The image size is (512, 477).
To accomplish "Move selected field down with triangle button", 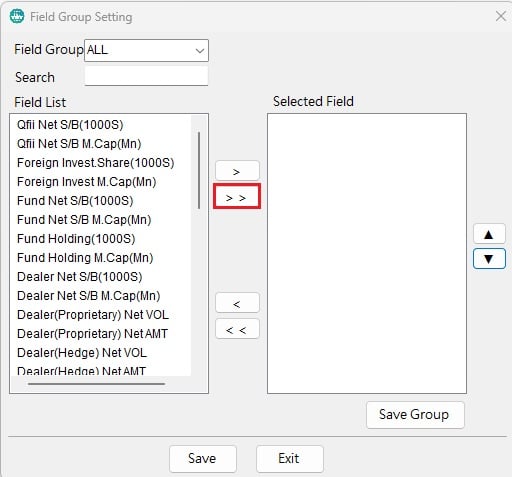I will tap(489, 259).
